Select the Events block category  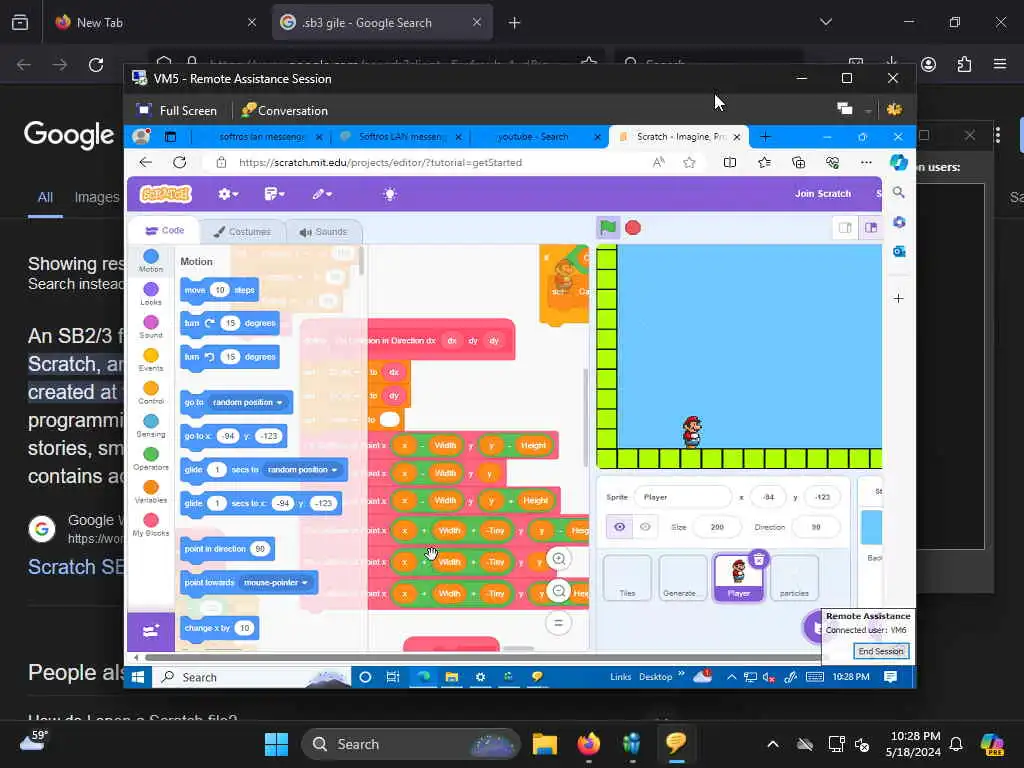pyautogui.click(x=151, y=359)
